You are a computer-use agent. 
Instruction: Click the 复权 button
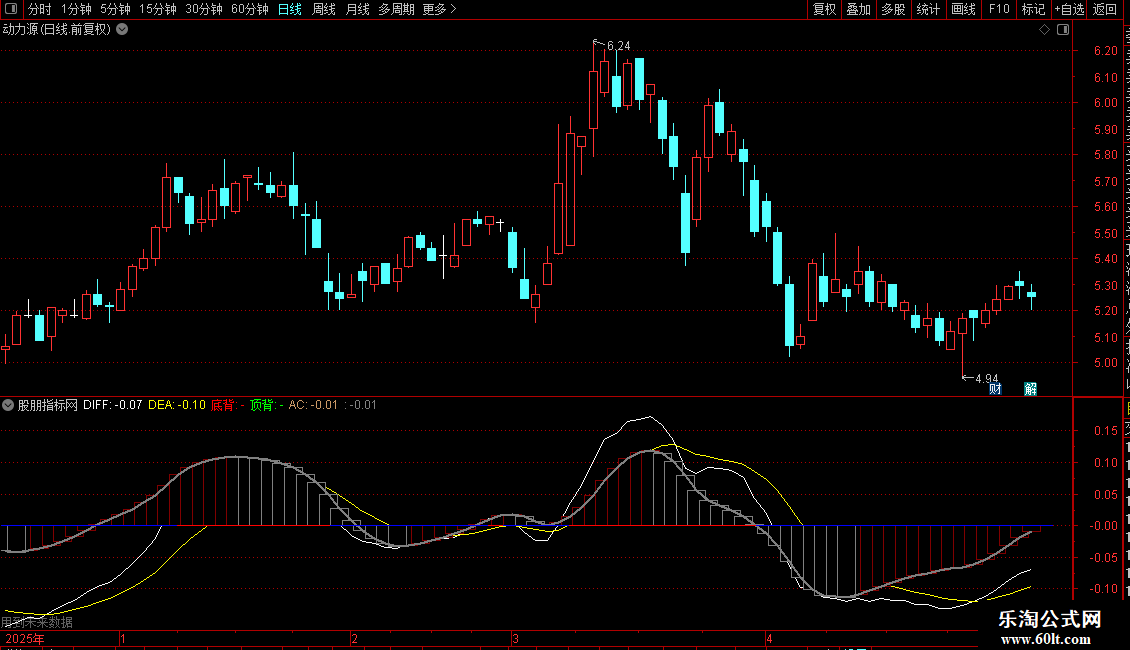(824, 9)
